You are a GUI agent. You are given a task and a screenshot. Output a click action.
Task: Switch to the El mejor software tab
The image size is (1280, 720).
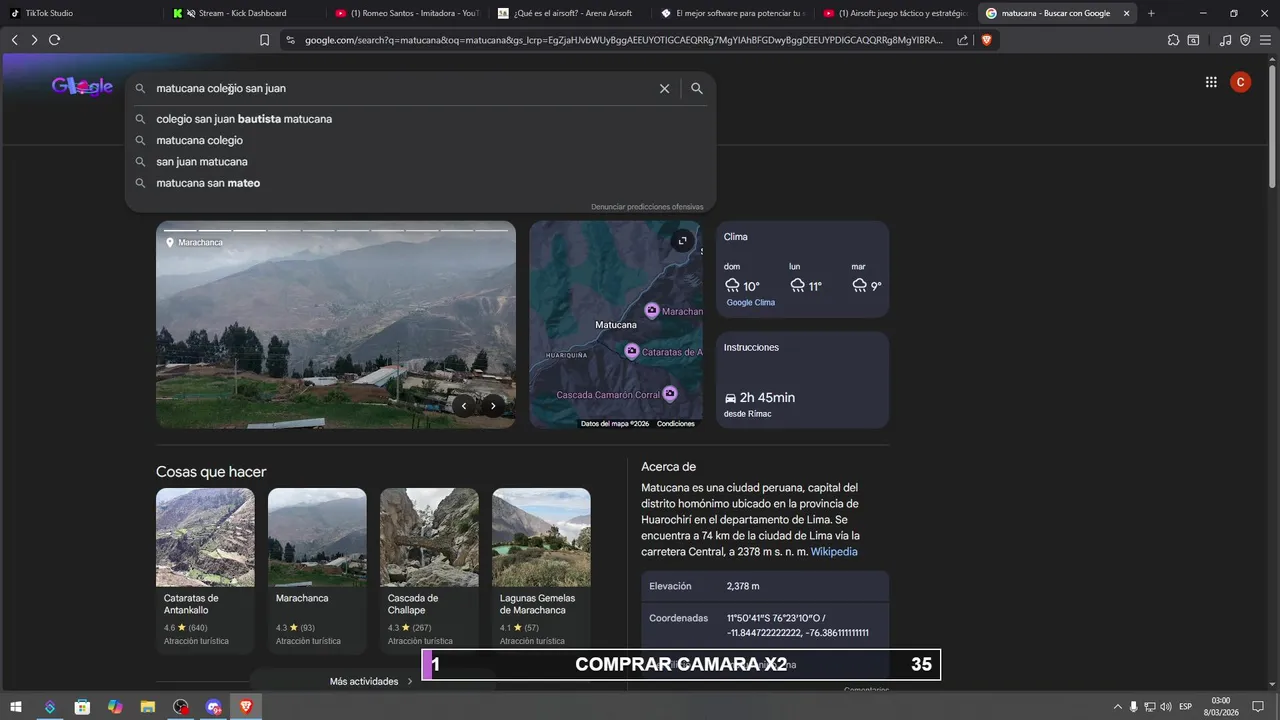tap(733, 13)
